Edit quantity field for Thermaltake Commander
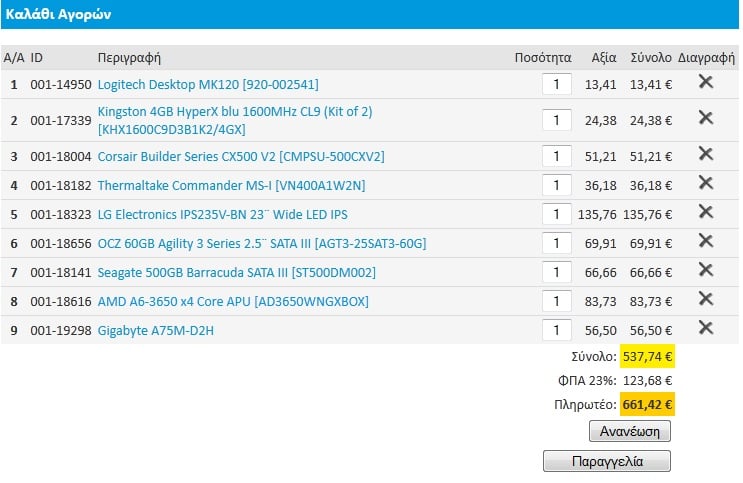The image size is (743, 483). coord(557,185)
